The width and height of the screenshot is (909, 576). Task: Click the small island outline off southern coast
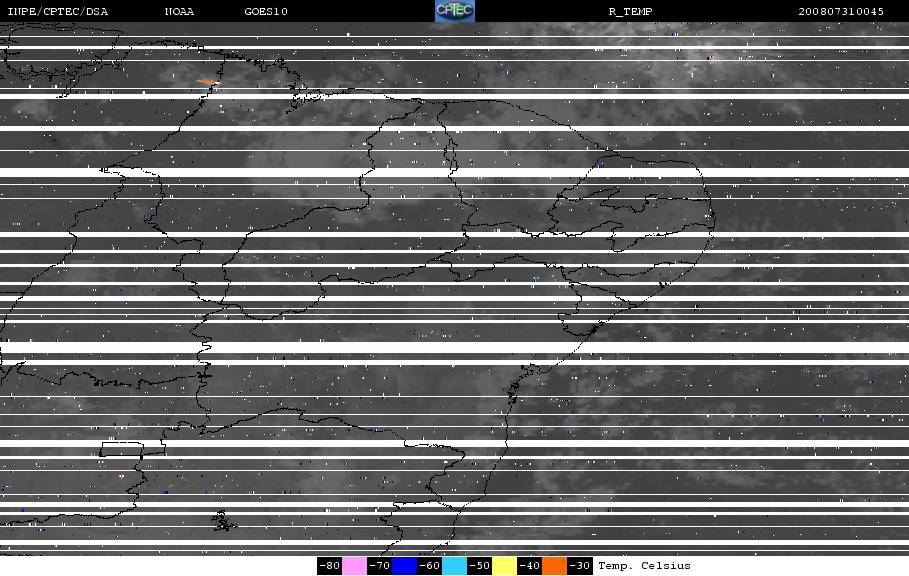point(221,520)
